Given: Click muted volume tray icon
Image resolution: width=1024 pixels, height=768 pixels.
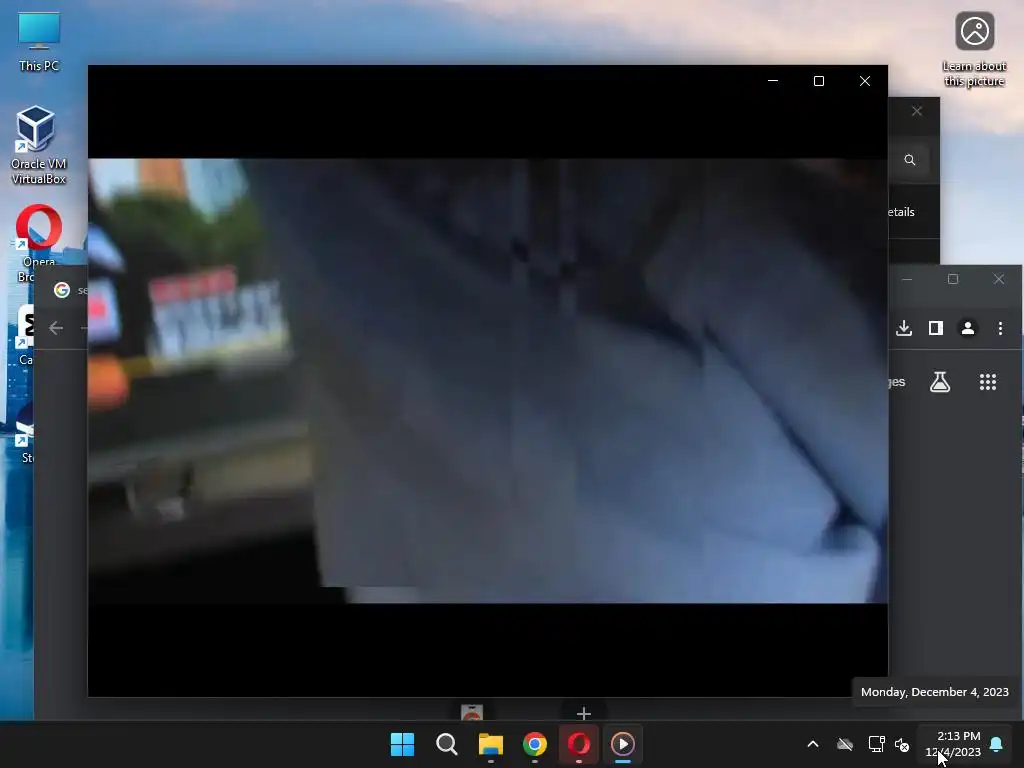Looking at the screenshot, I should click(902, 744).
